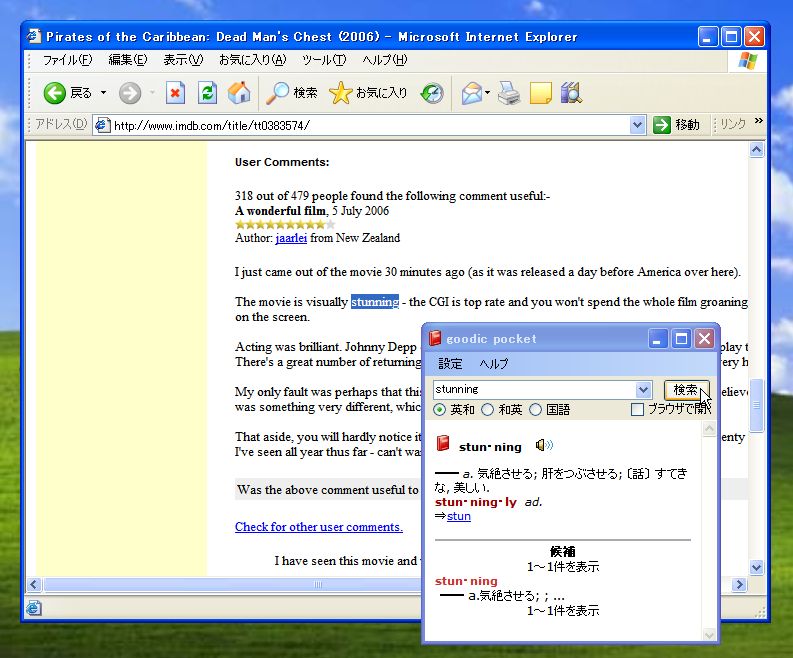This screenshot has width=793, height=658.
Task: Open the Search (検索) magnifier toolbar button
Action: [292, 93]
